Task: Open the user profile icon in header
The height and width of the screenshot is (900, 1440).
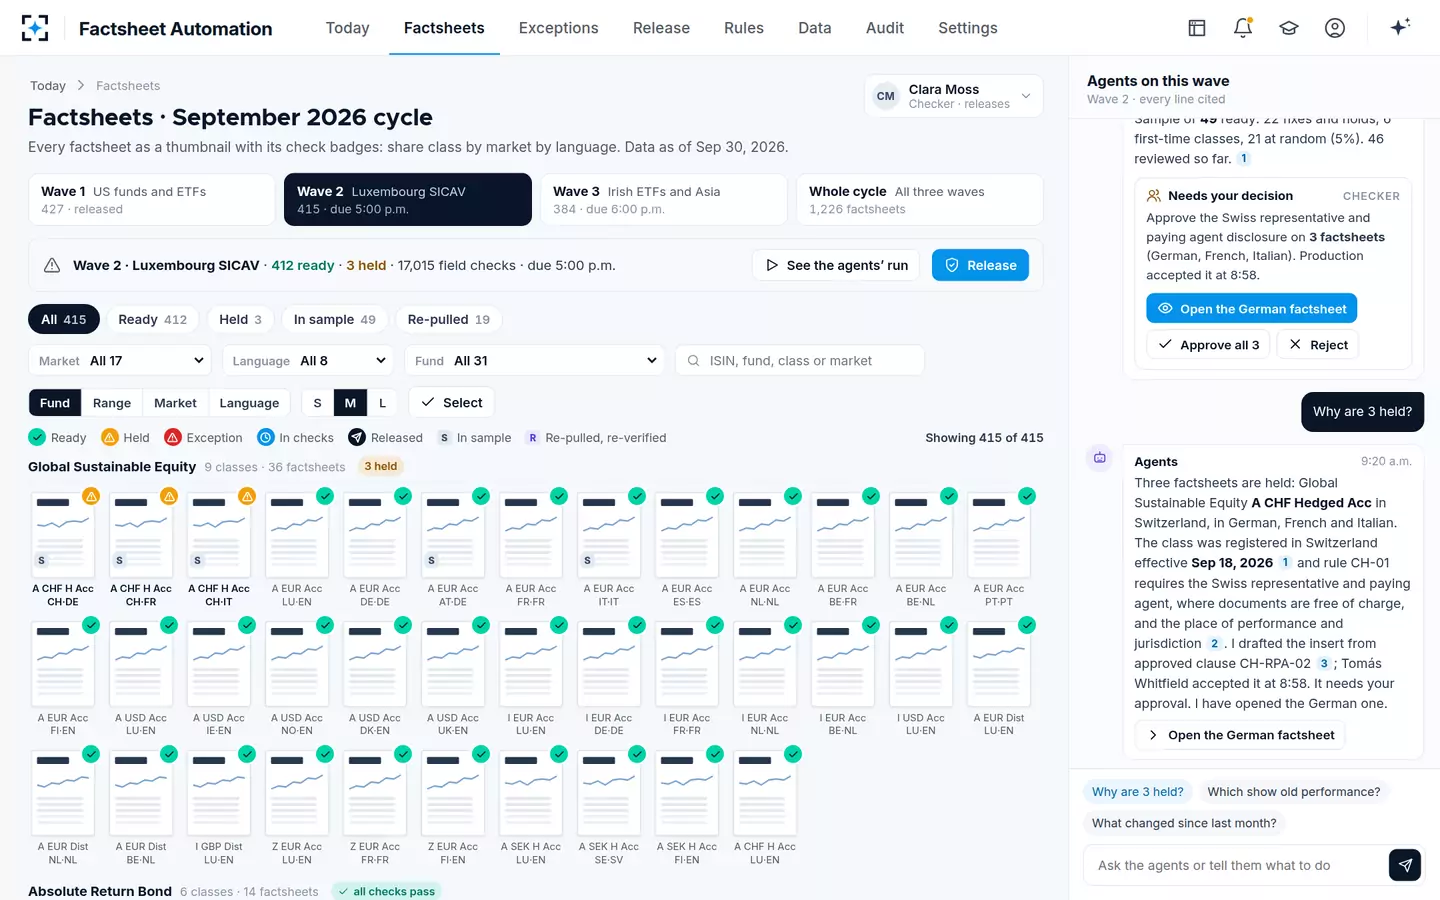Action: click(x=1335, y=28)
